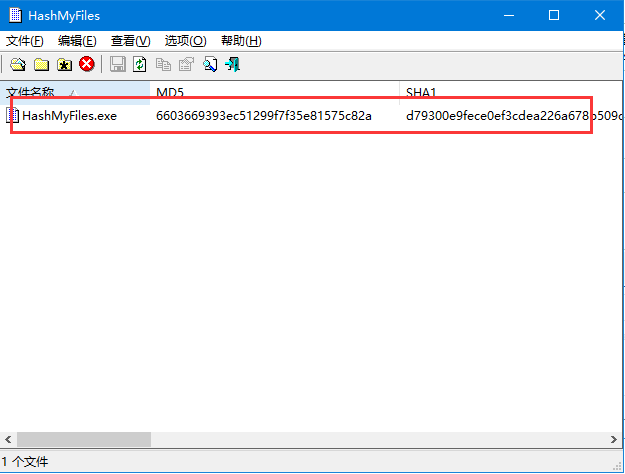This screenshot has height=474, width=625.
Task: Open the 编辑(E) menu
Action: (77, 41)
